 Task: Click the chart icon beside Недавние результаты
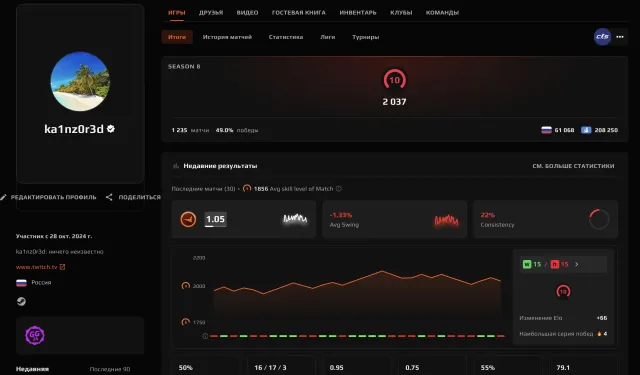click(x=176, y=166)
